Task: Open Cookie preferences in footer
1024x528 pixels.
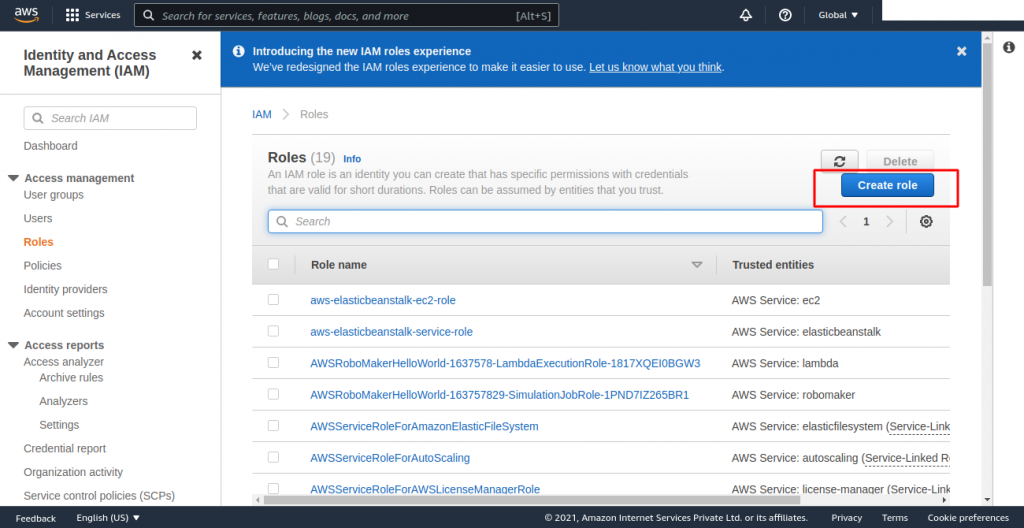Action: (968, 518)
